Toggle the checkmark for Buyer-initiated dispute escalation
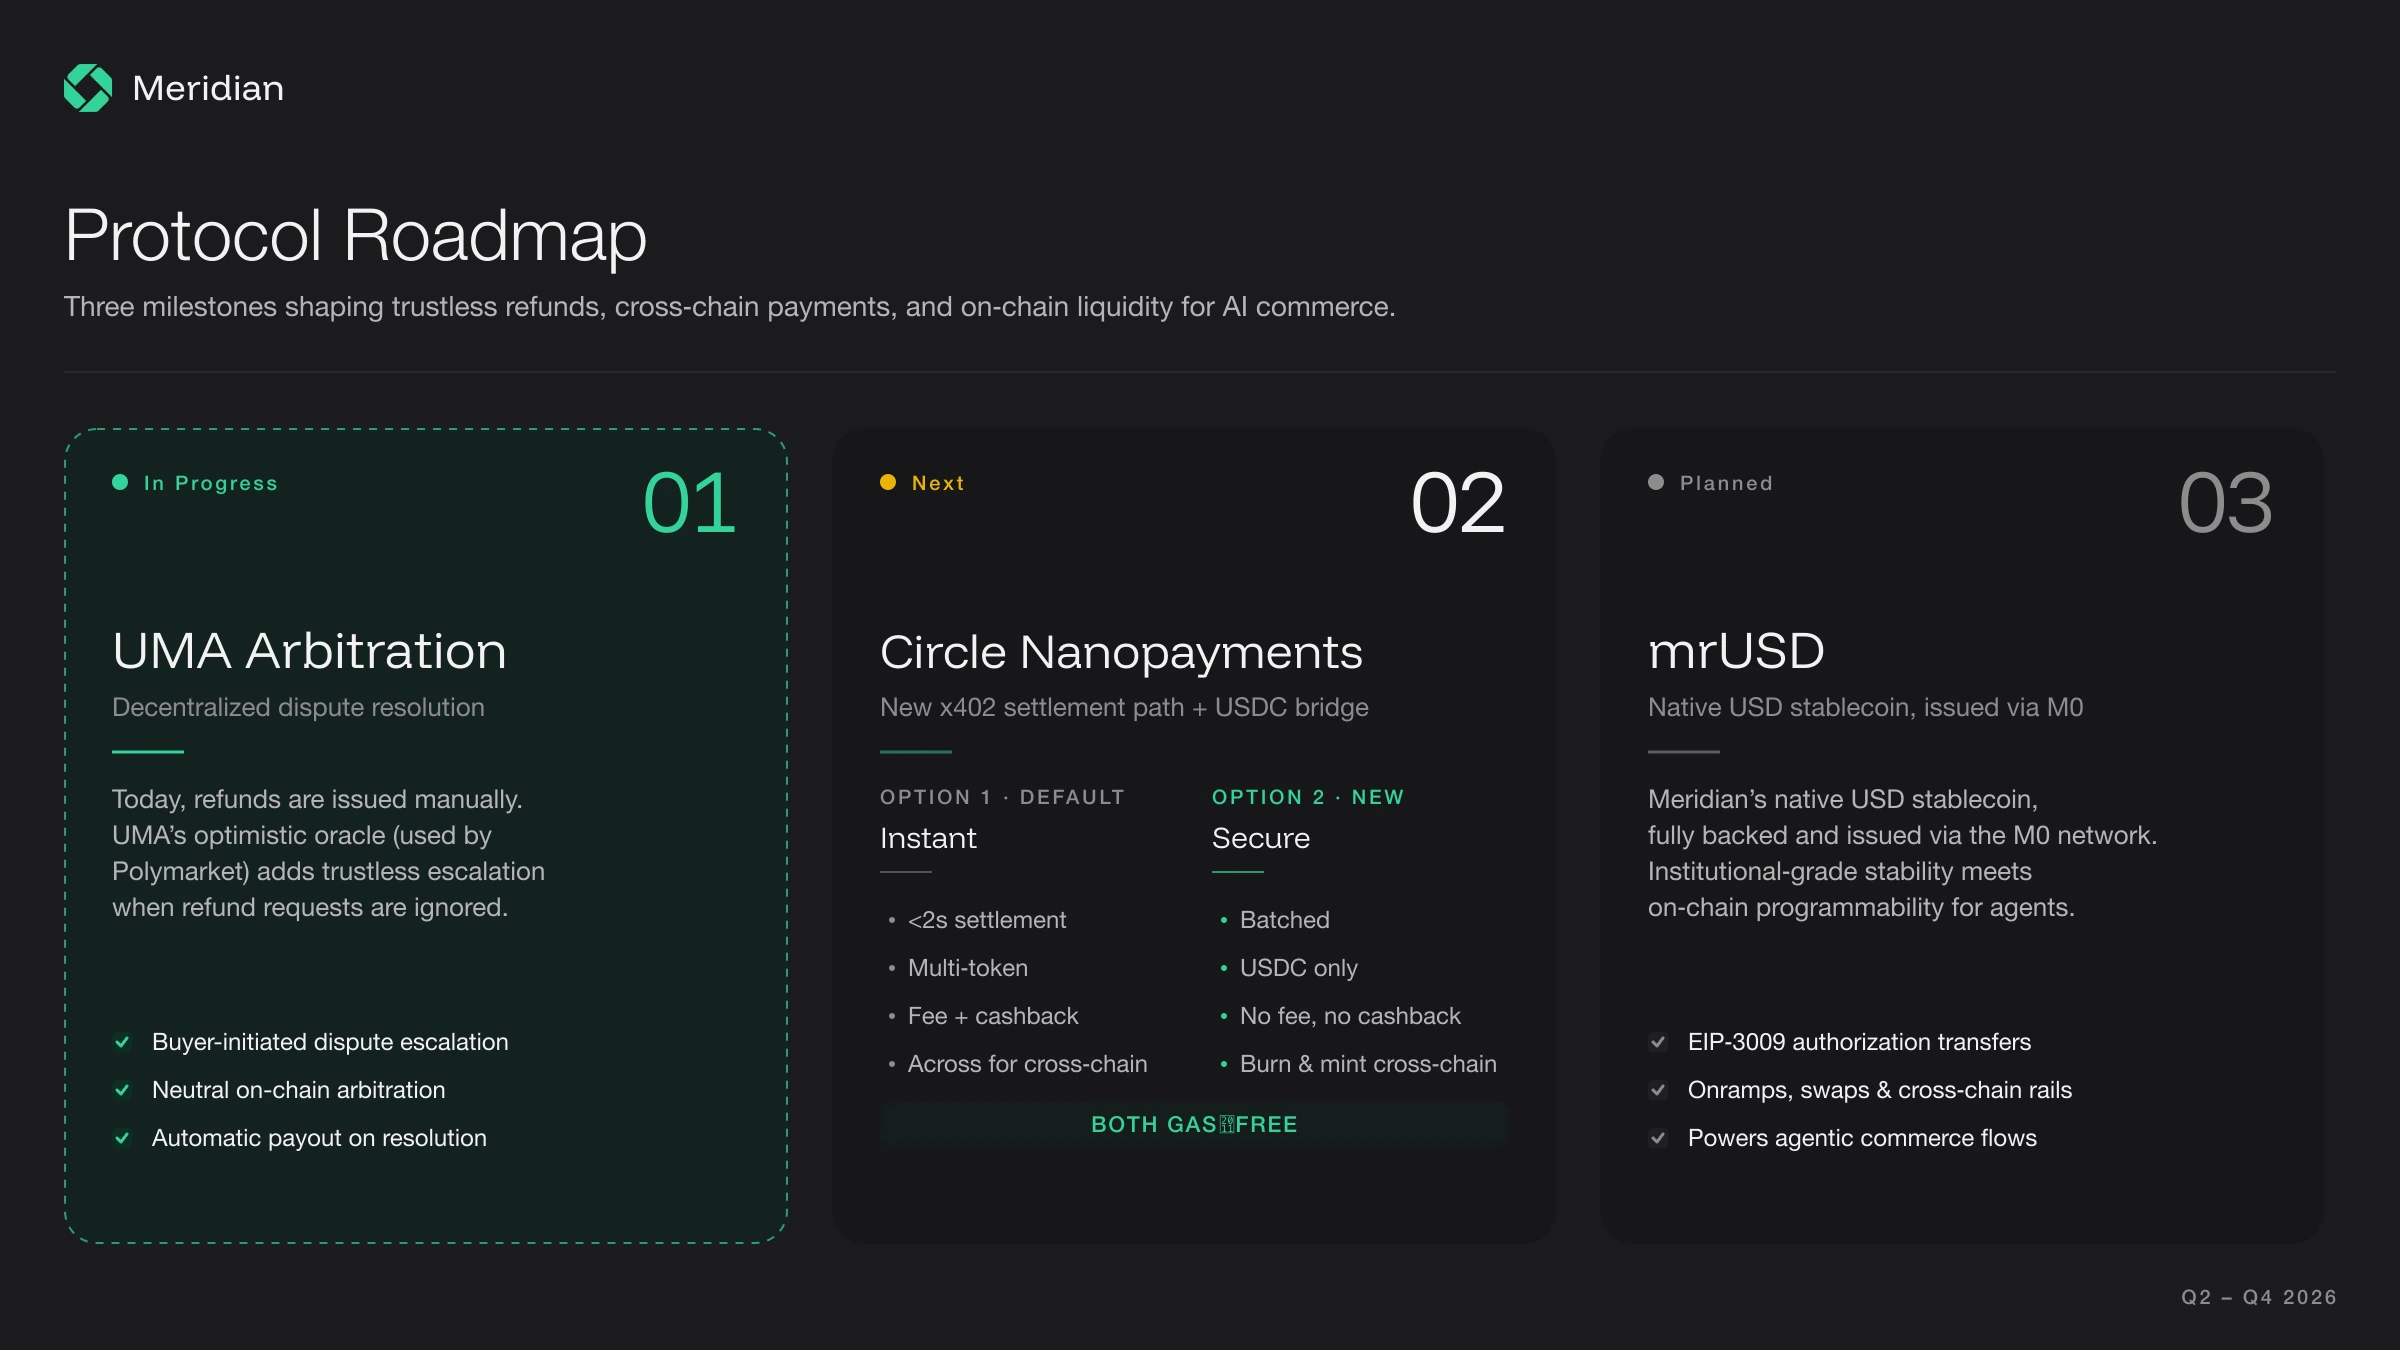 (x=122, y=1042)
